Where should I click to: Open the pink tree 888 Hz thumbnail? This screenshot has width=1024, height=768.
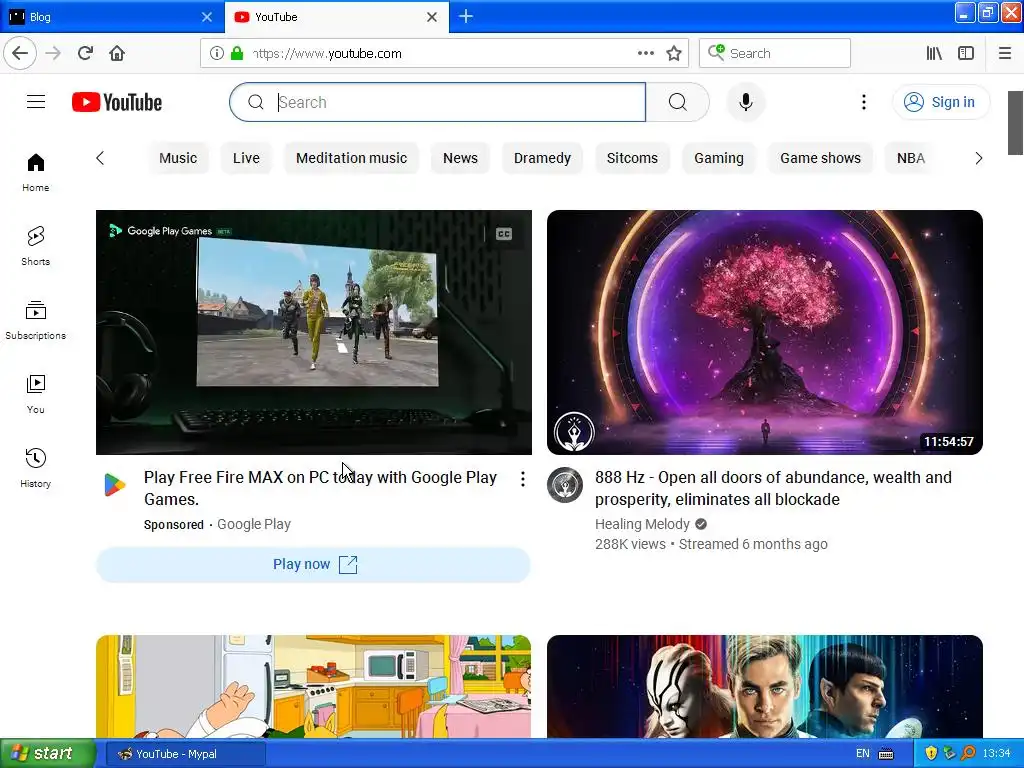click(x=765, y=332)
